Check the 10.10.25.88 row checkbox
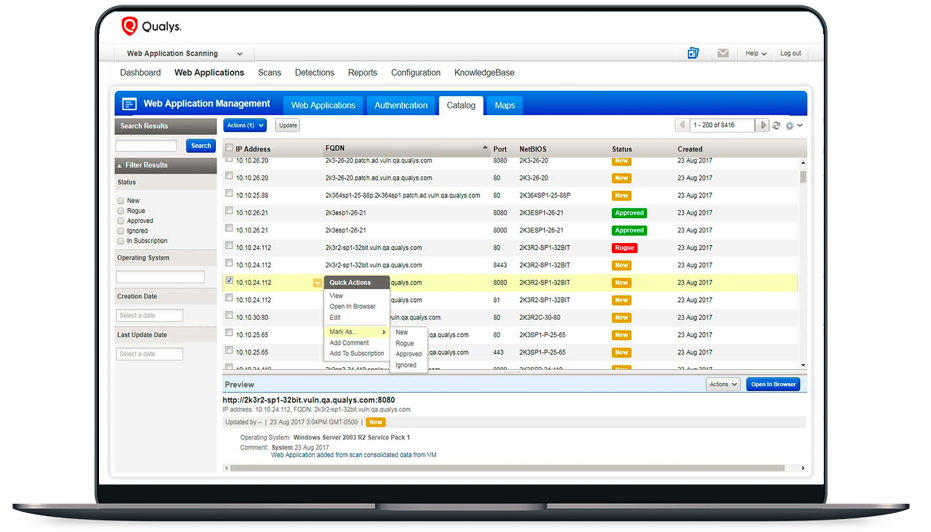Image resolution: width=931 pixels, height=532 pixels. tap(229, 194)
